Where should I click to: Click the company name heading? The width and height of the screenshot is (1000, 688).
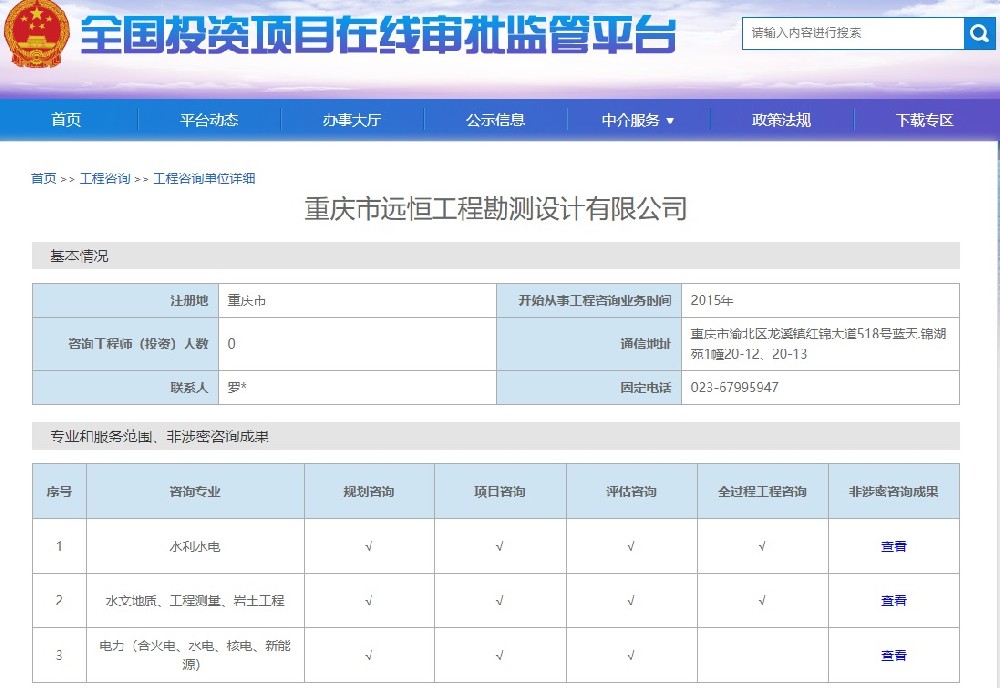tap(496, 209)
